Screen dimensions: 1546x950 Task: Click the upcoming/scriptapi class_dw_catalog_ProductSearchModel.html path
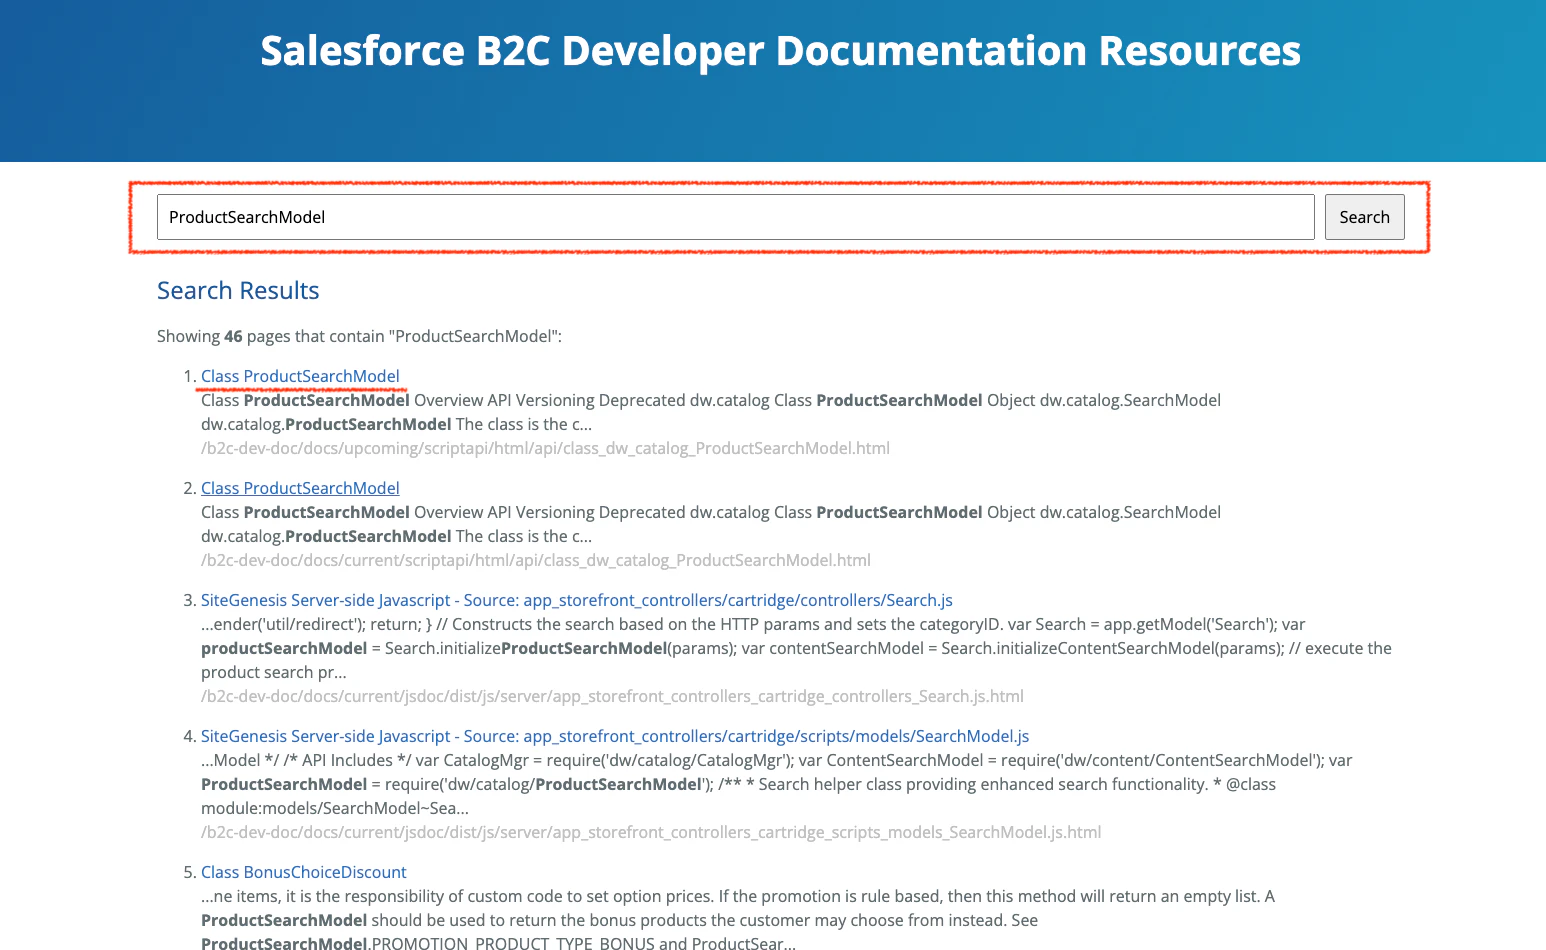pyautogui.click(x=545, y=448)
